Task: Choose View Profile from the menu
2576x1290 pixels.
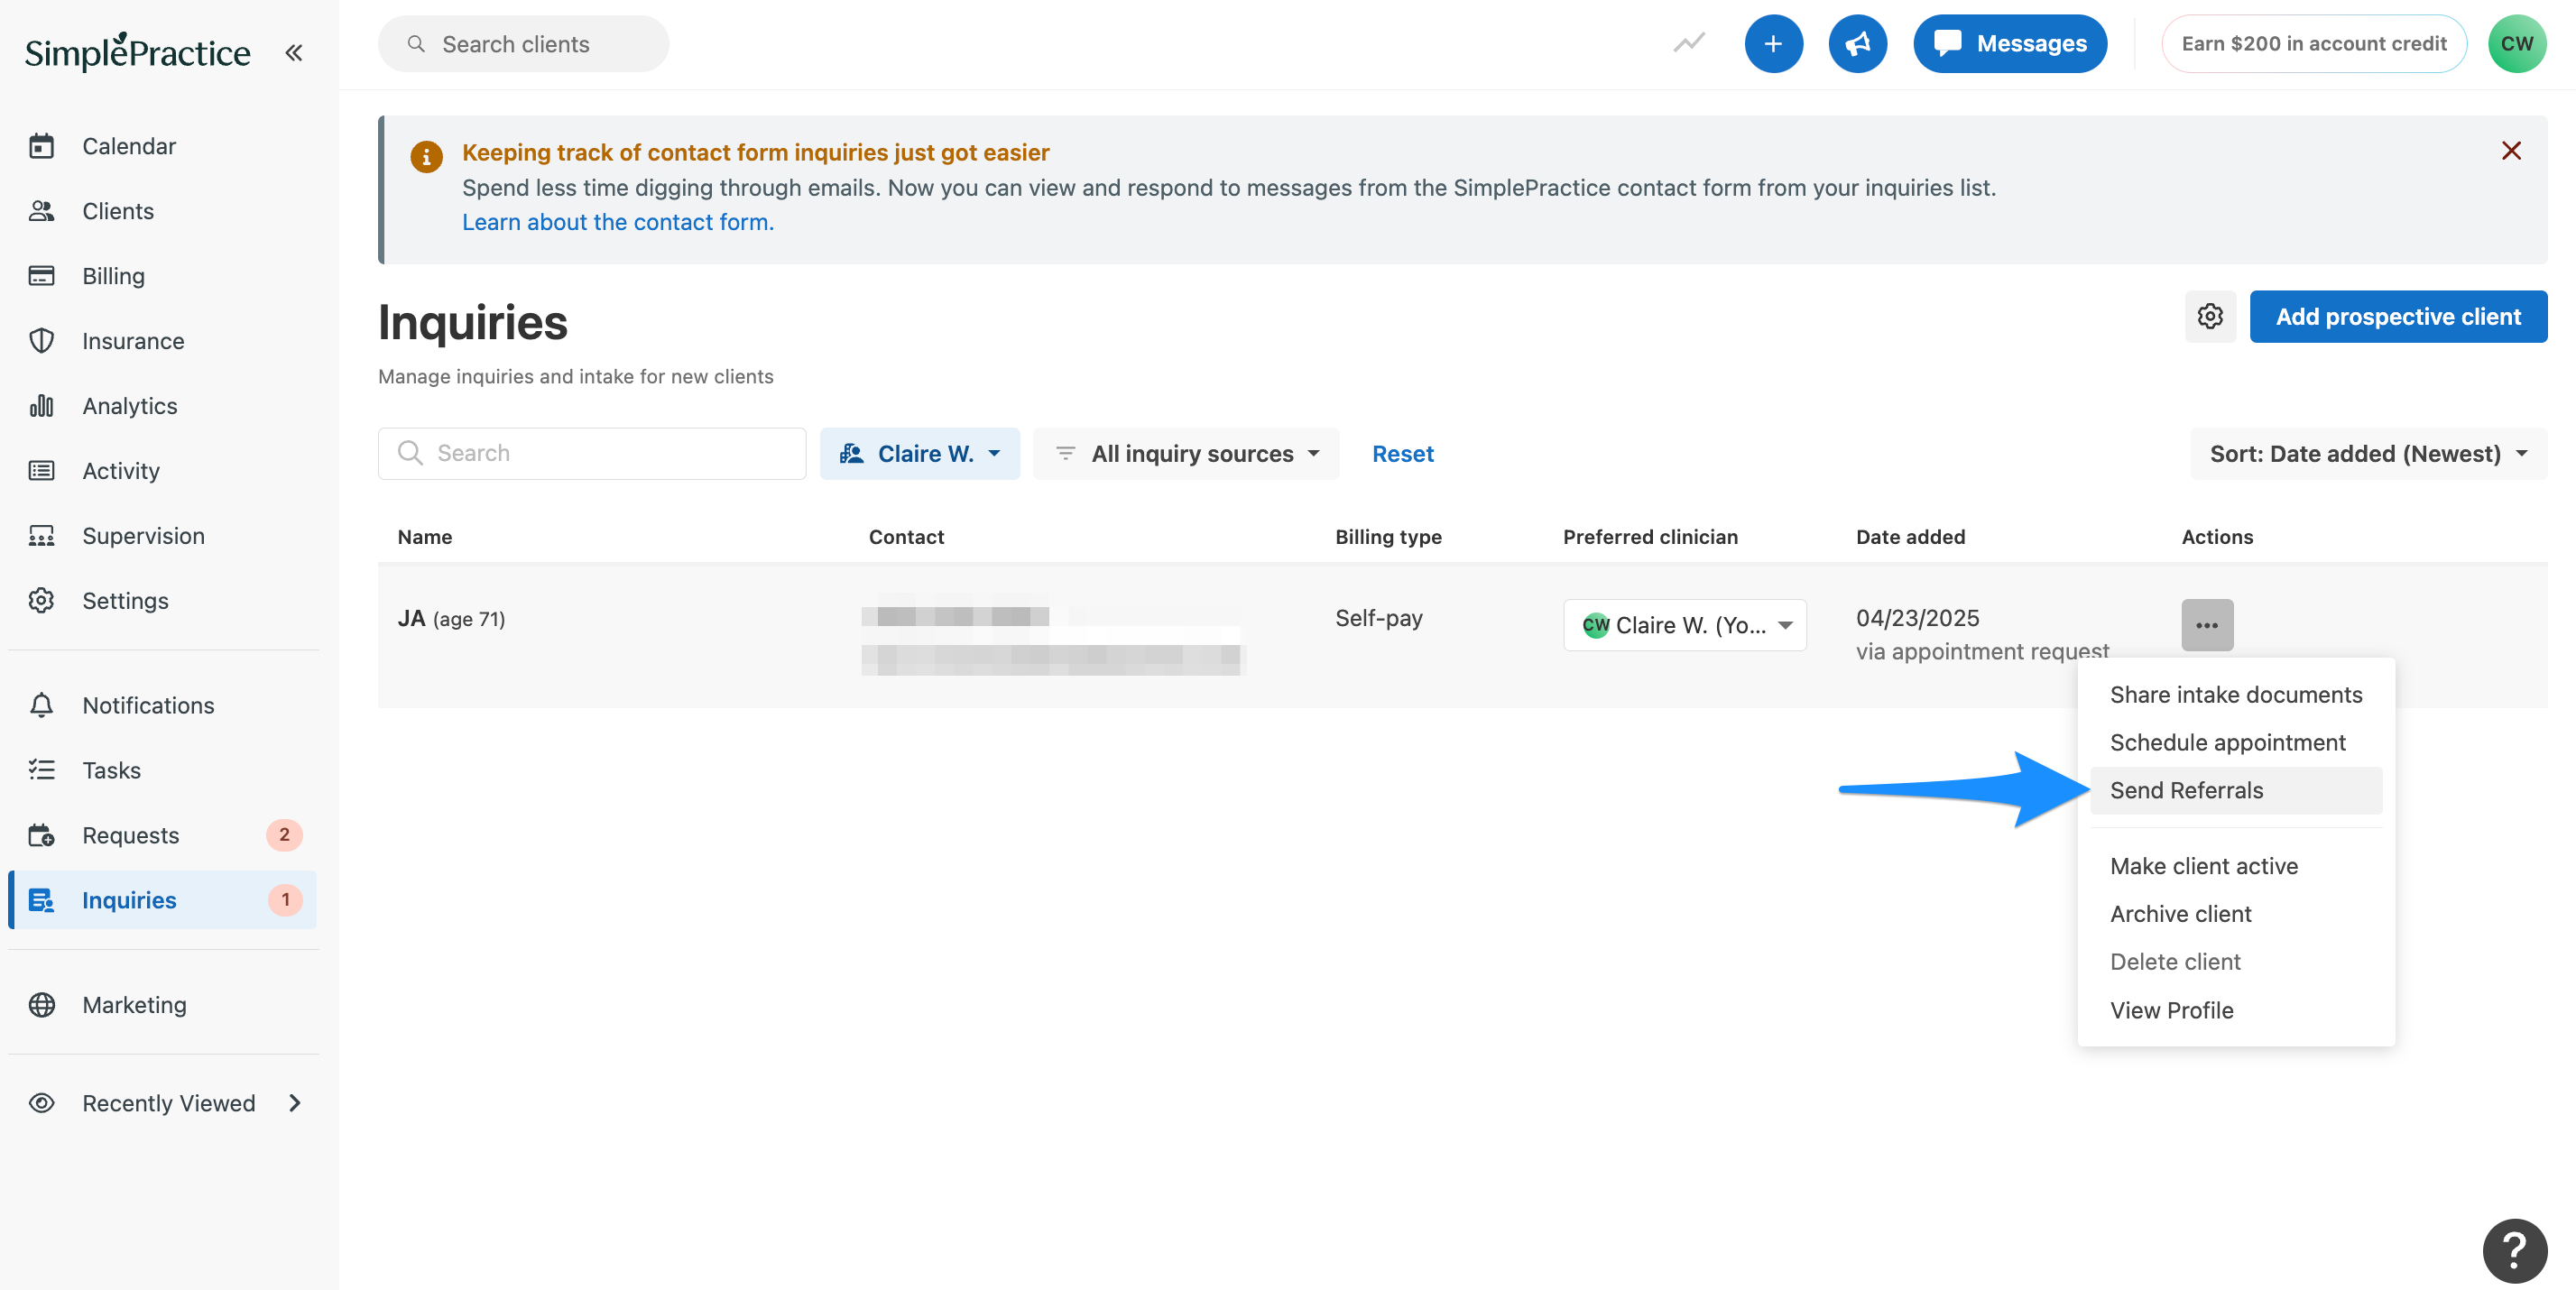Action: 2235,1010
